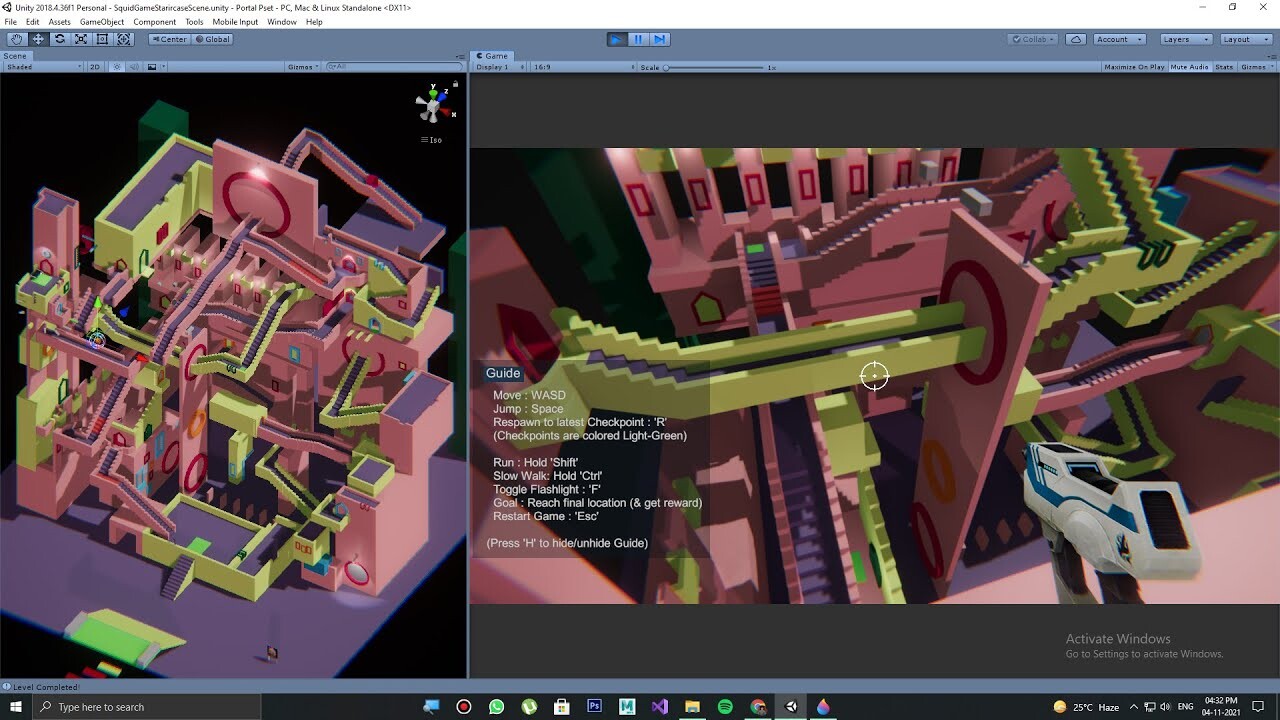Select the combined Transform tool

[124, 39]
